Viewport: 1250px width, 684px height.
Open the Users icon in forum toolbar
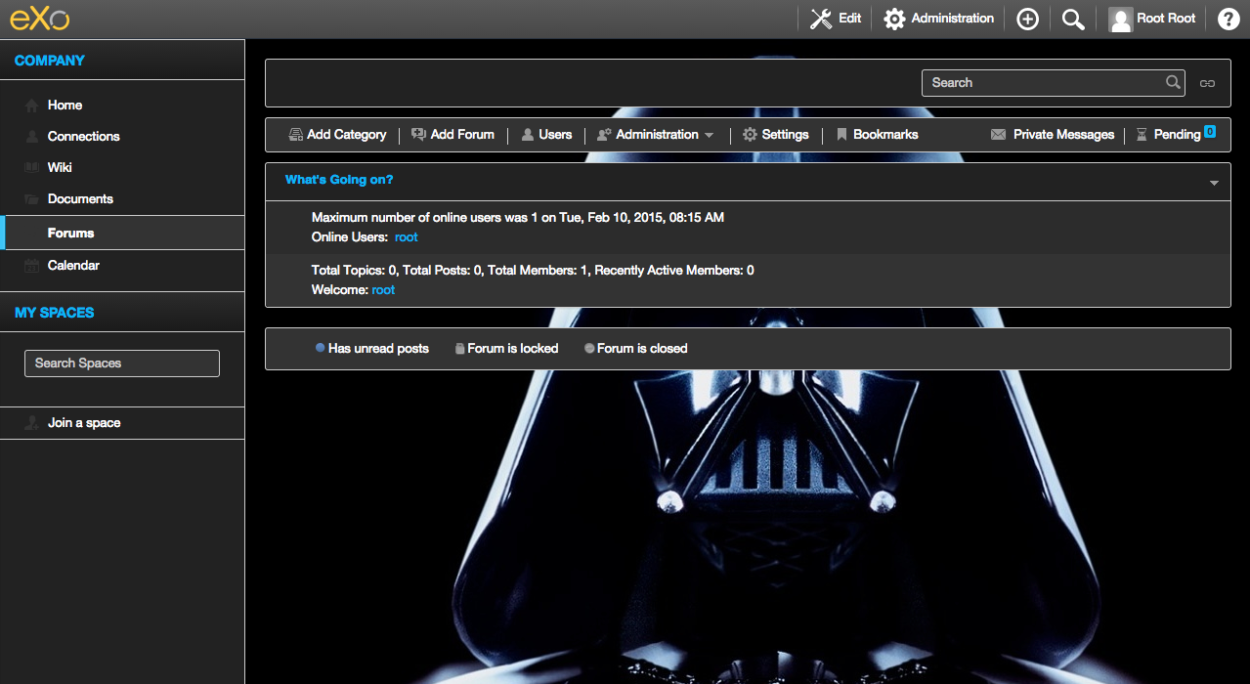click(x=528, y=134)
